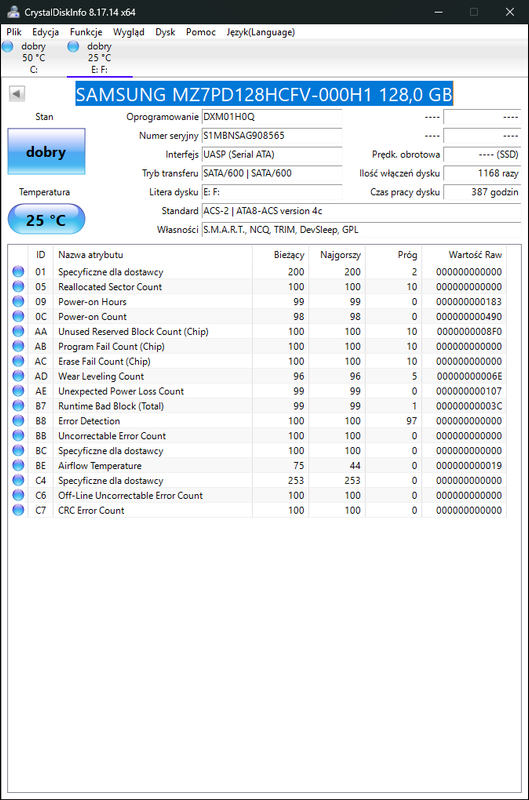The image size is (529, 800).
Task: Click the previous disk arrow button
Action: click(x=17, y=94)
